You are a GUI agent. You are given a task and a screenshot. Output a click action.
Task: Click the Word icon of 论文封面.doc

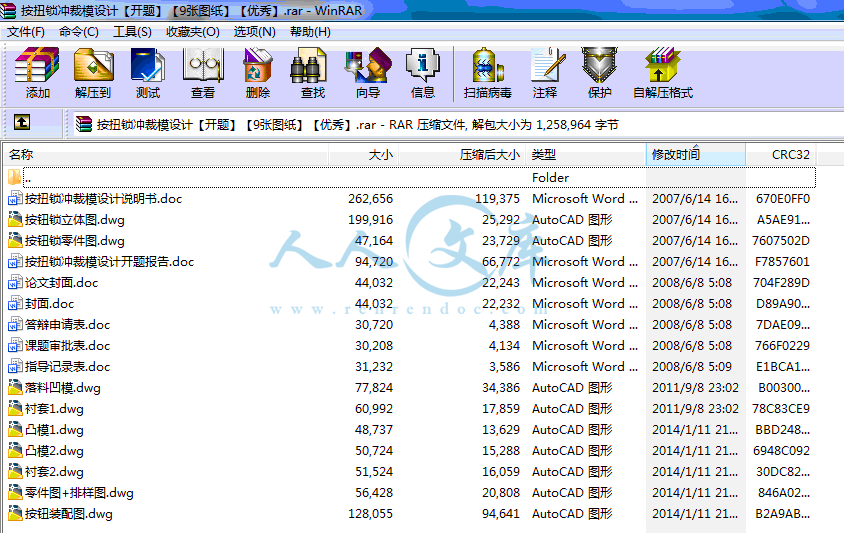[x=15, y=283]
